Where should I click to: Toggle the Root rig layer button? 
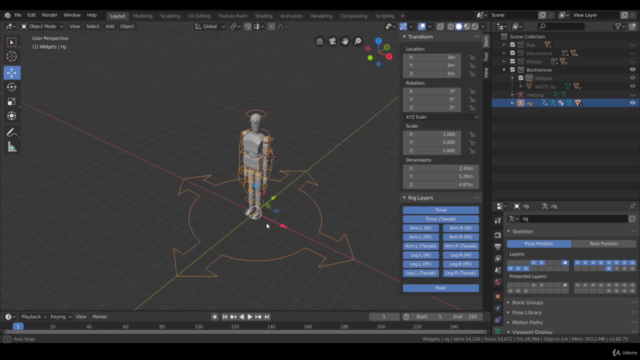pyautogui.click(x=441, y=288)
